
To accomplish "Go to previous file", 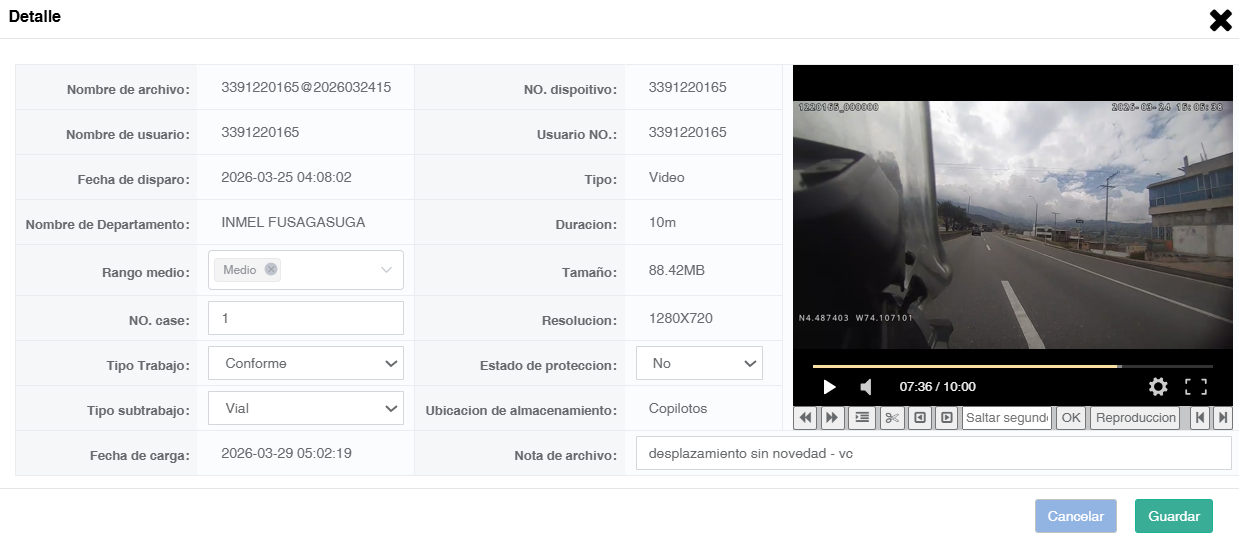I will coord(1200,417).
